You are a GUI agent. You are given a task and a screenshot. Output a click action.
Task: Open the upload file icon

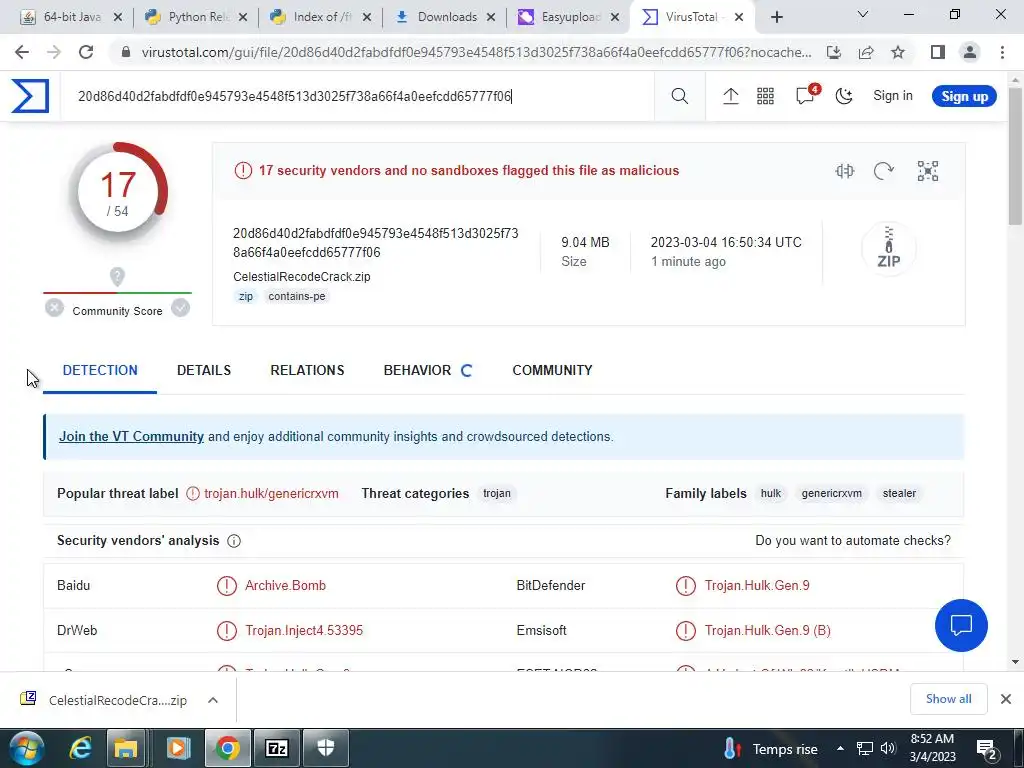tap(730, 97)
